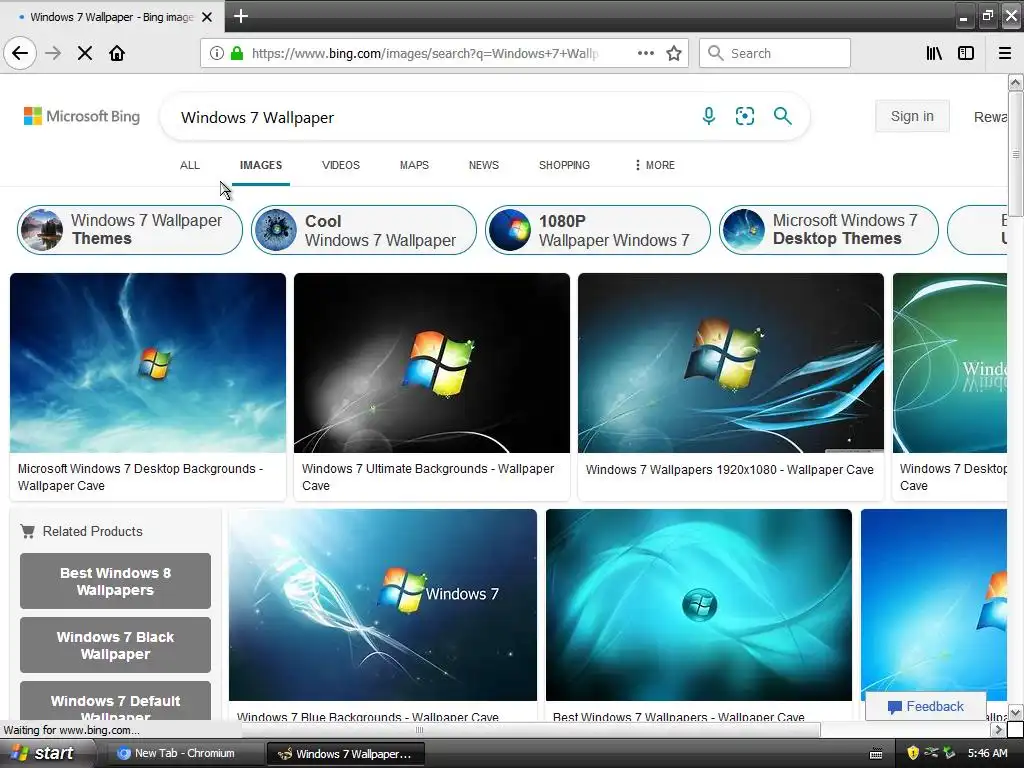Click the Microsoft Bing logo
The image size is (1024, 768).
[x=82, y=116]
